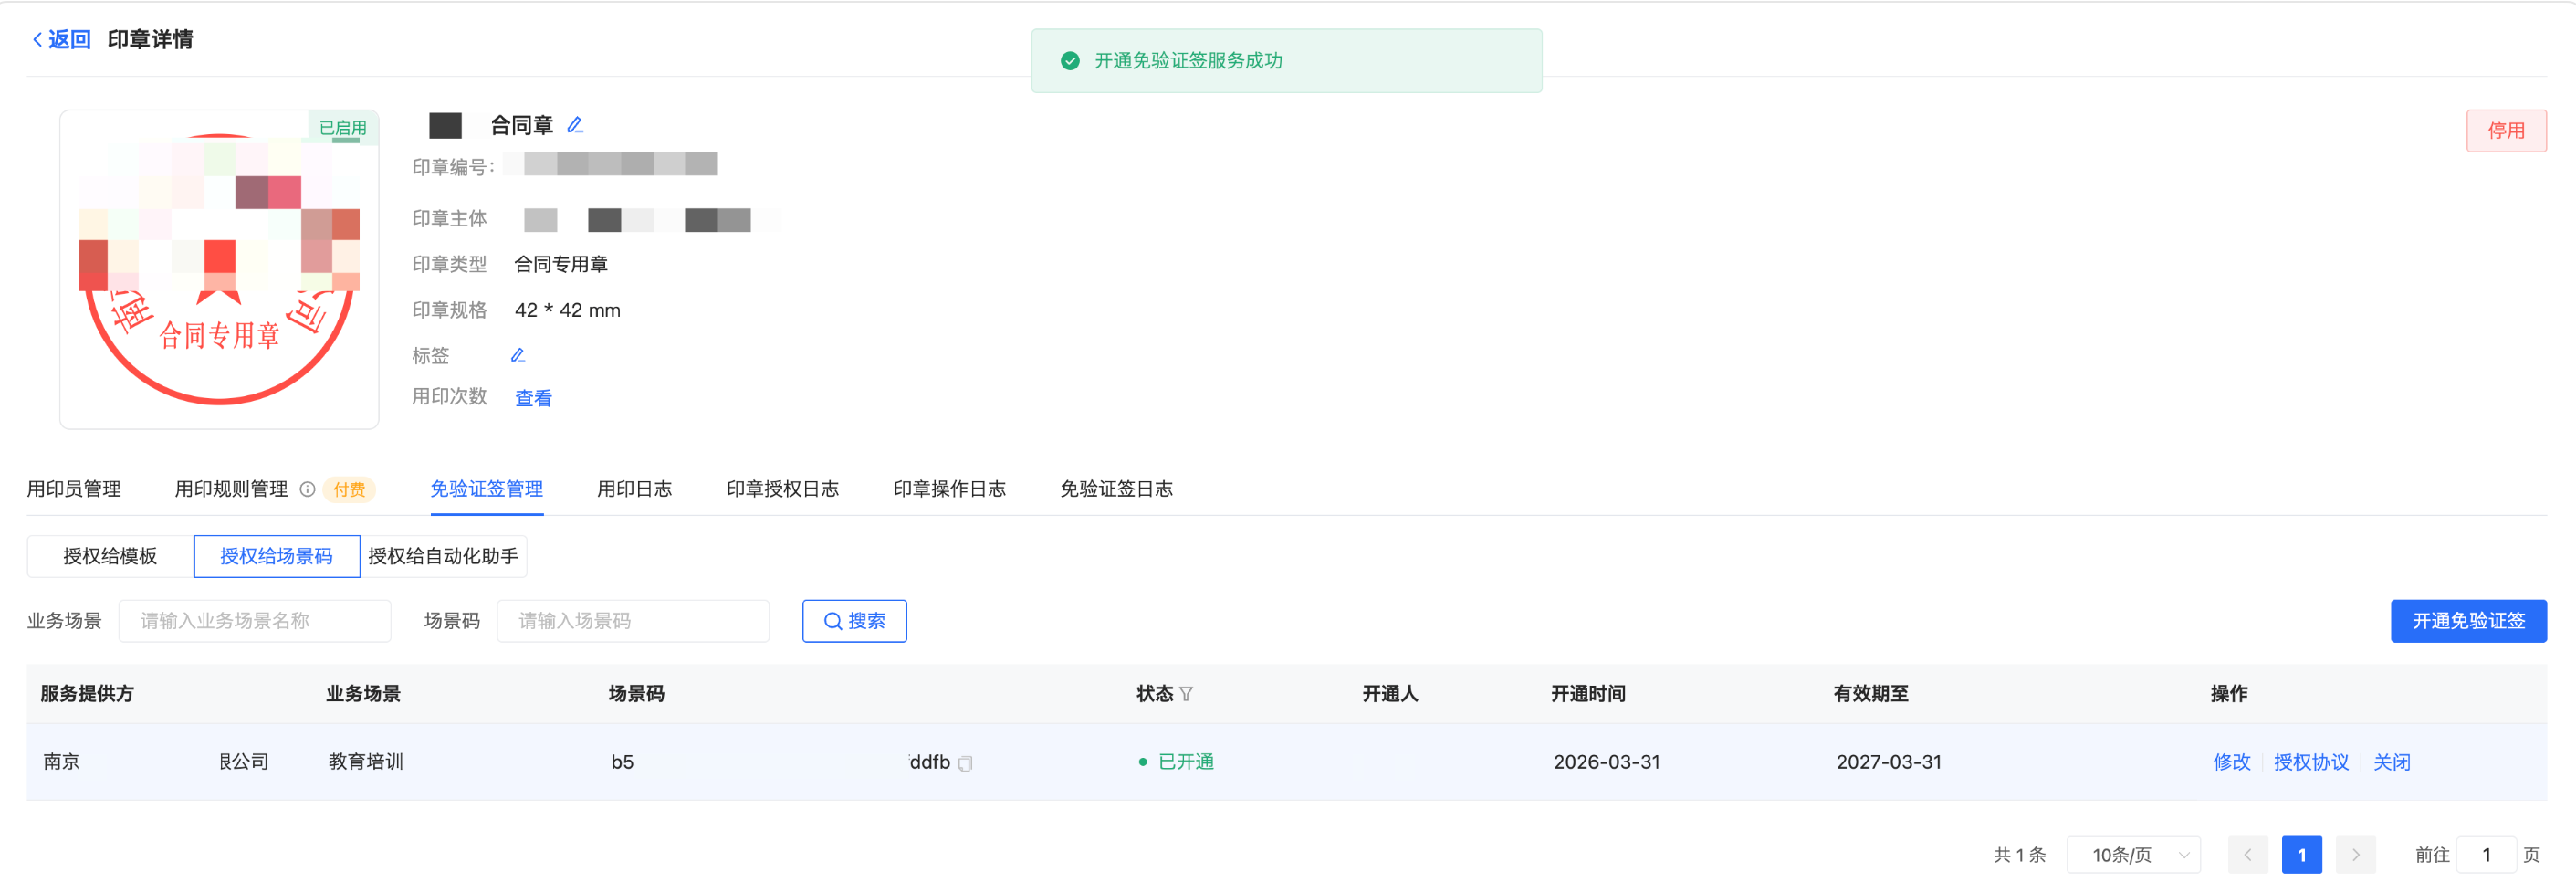Go back using the 返回 link
This screenshot has height=893, width=2576.
click(62, 39)
